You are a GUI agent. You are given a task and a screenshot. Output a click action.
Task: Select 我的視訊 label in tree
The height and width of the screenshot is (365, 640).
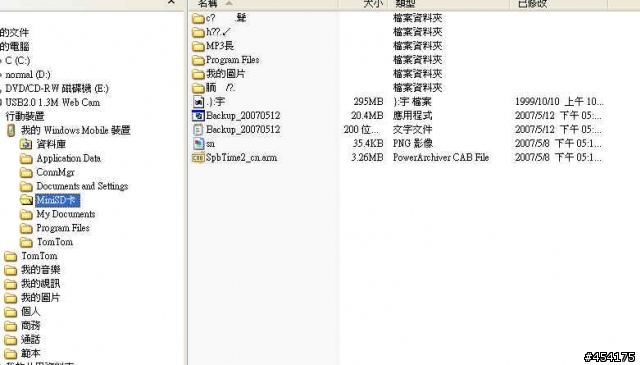pyautogui.click(x=40, y=284)
